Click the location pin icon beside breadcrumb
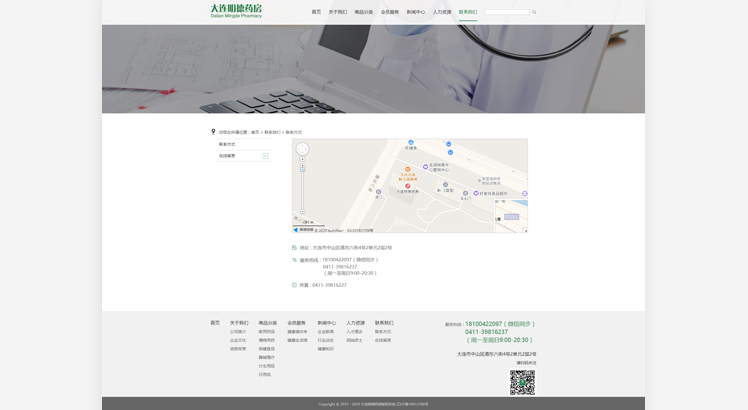This screenshot has height=410, width=748. [213, 132]
